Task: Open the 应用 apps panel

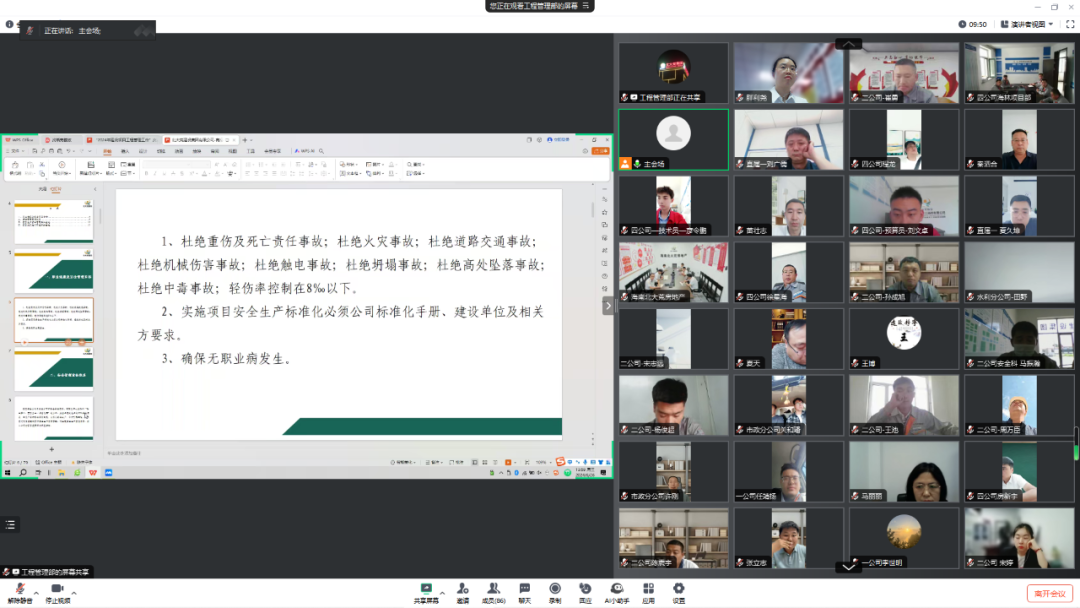Action: pos(648,590)
